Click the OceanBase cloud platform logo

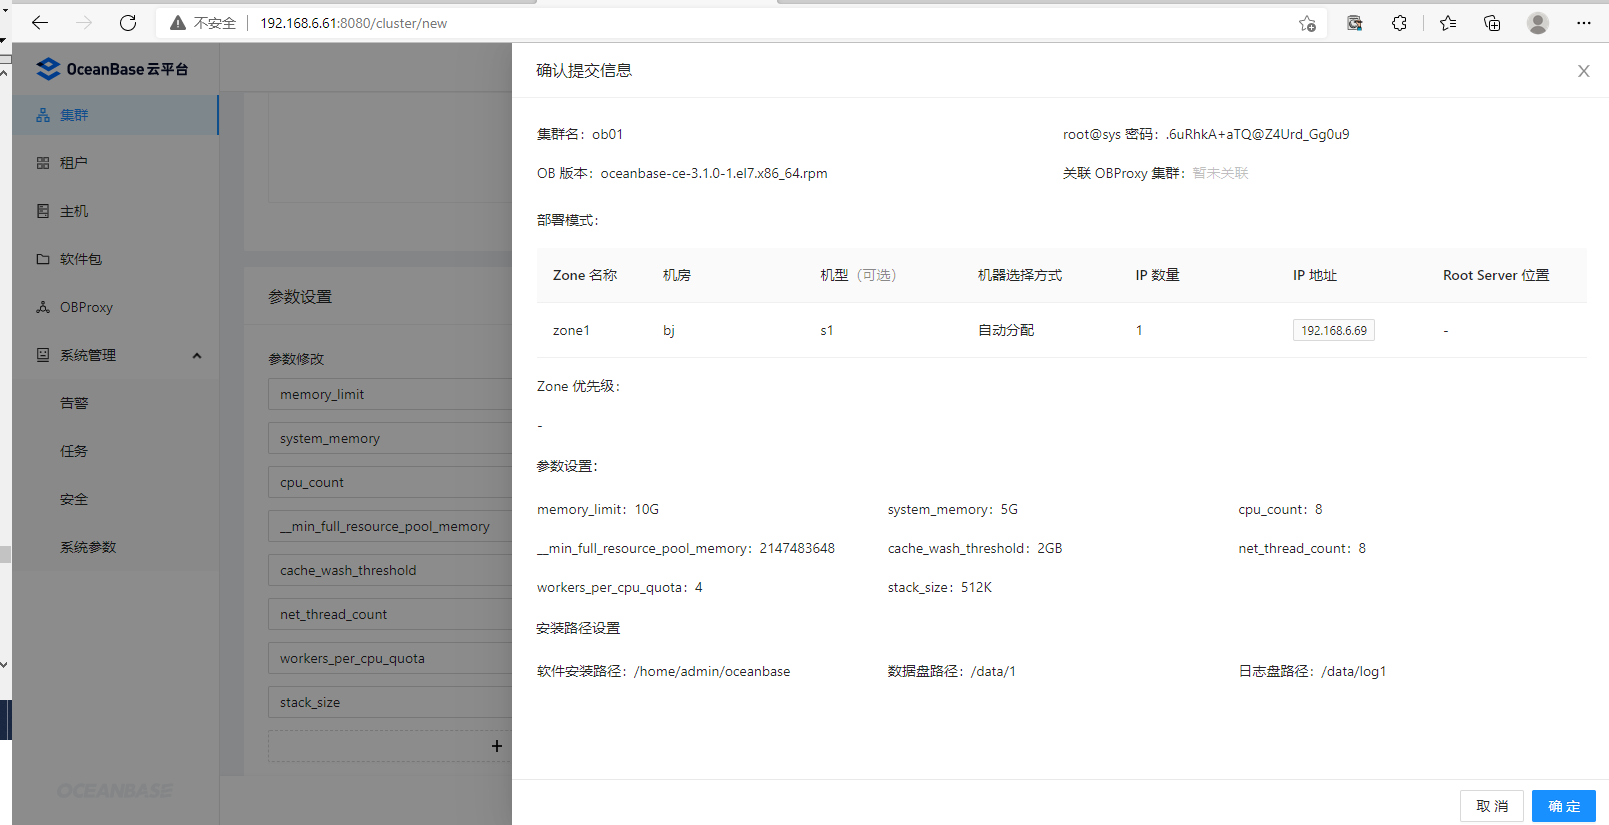pyautogui.click(x=112, y=69)
